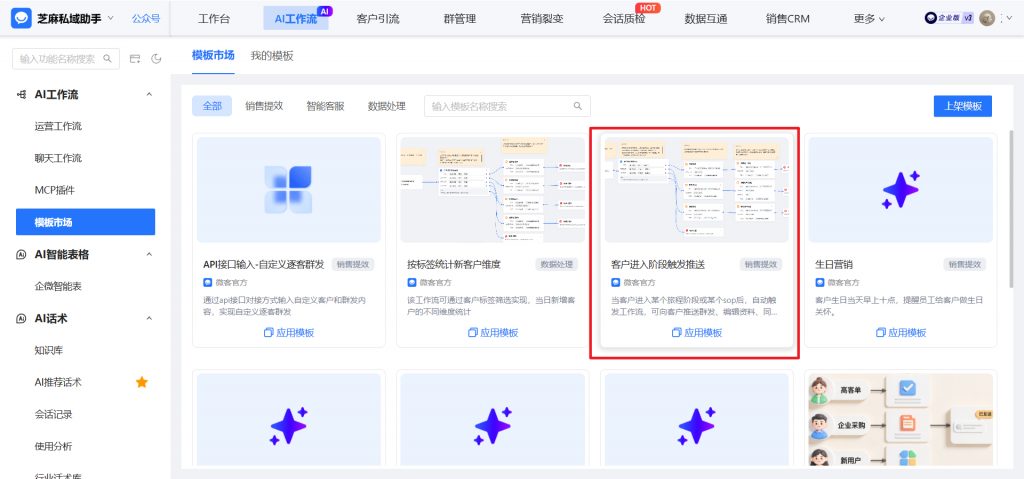Click 数据处理 tag on 按标签统计新客户维度 card

pyautogui.click(x=557, y=265)
